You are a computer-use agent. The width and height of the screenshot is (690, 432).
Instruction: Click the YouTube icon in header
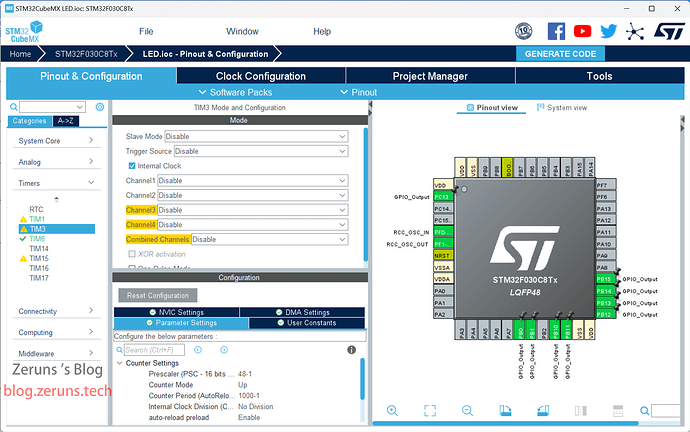point(582,32)
